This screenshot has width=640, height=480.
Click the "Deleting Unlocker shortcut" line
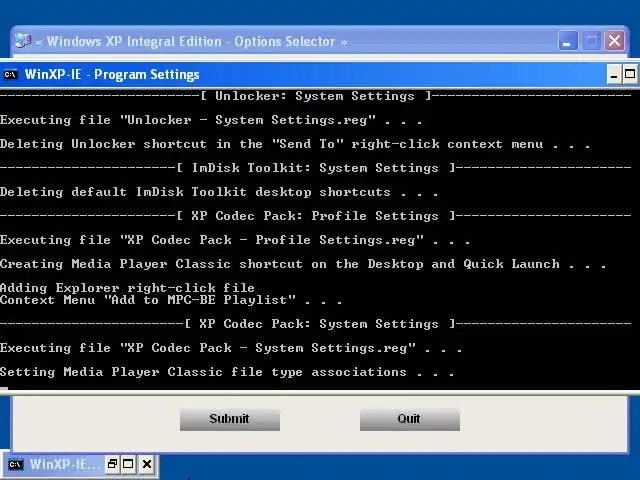tap(295, 144)
